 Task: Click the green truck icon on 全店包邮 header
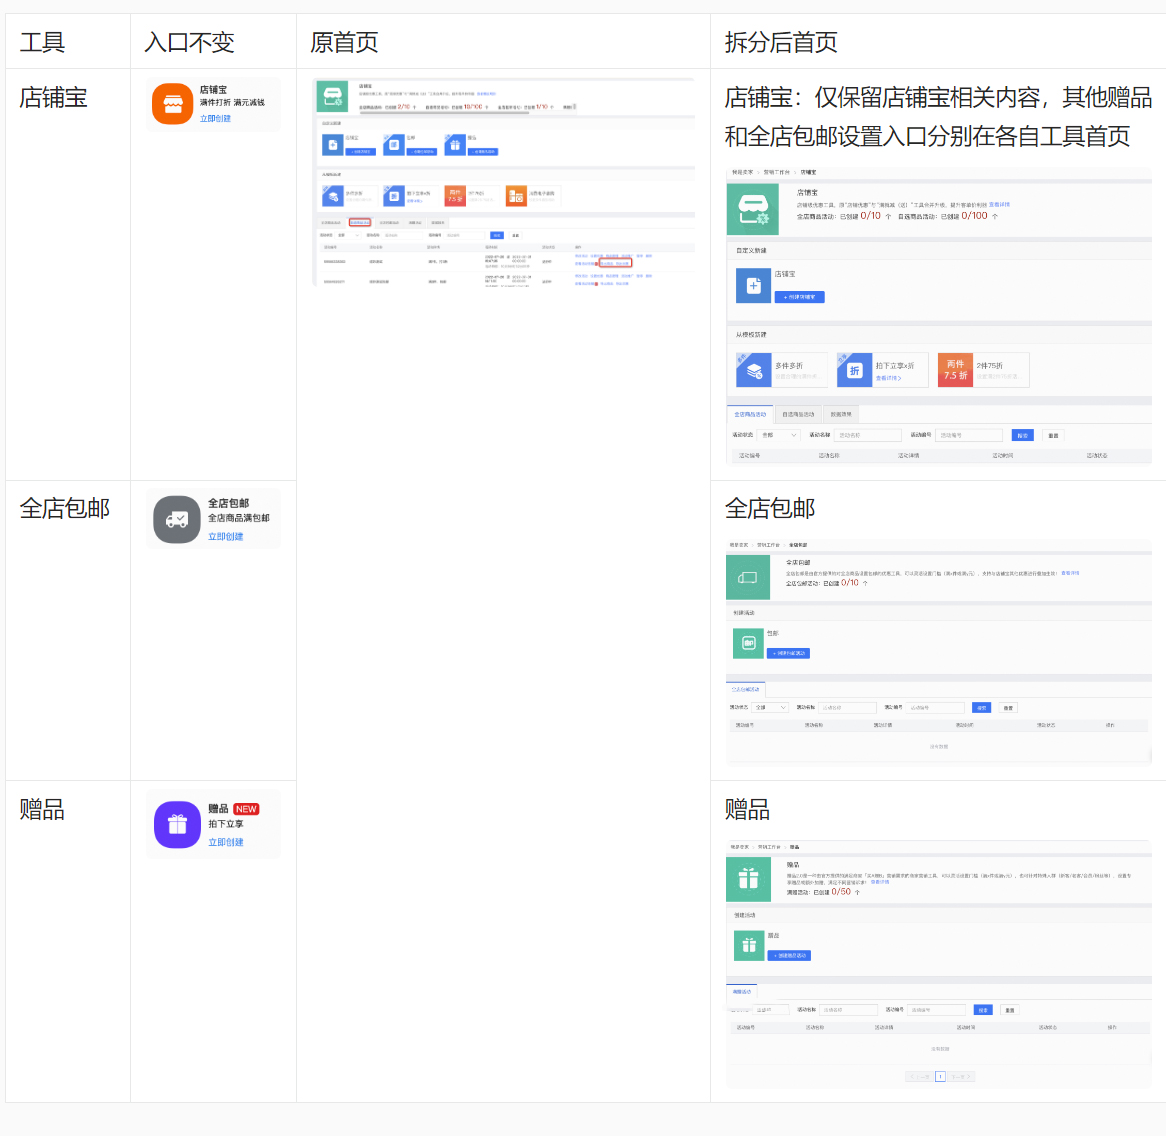(747, 577)
